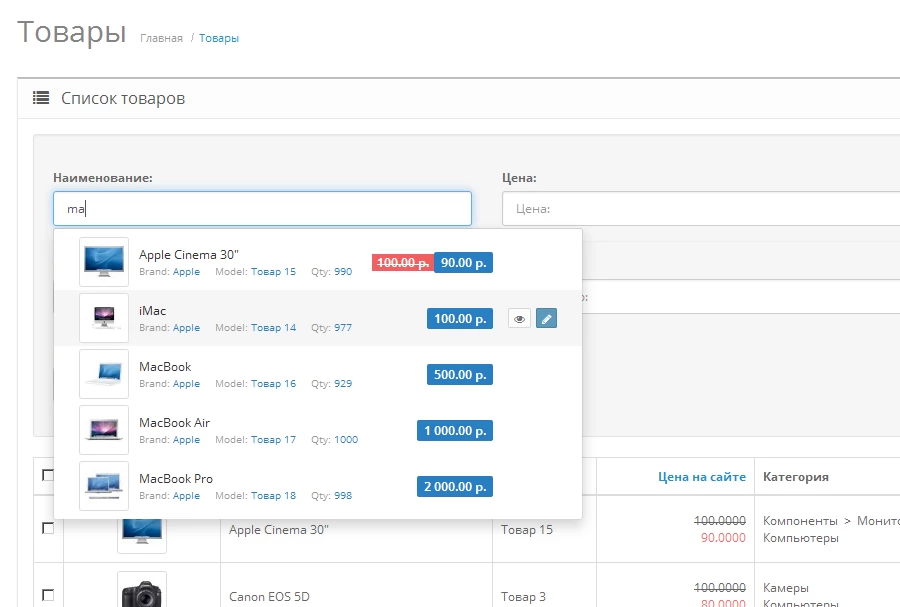900x607 pixels.
Task: Open Товары breadcrumb link
Action: click(x=219, y=38)
